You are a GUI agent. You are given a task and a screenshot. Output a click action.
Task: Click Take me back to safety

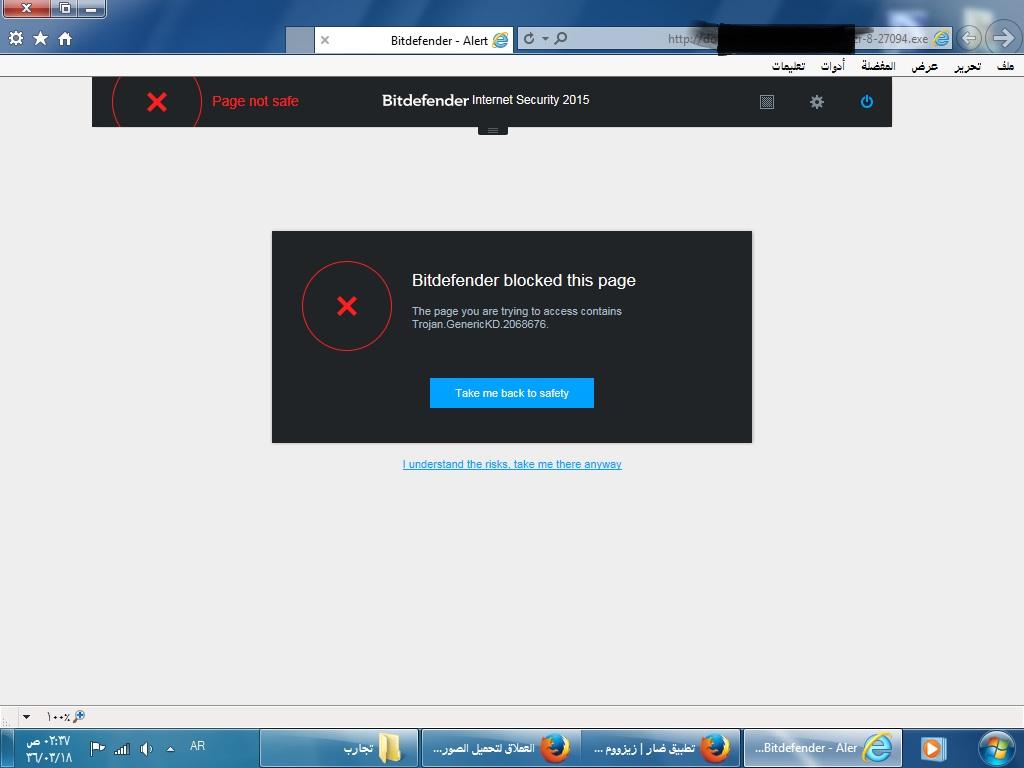point(511,393)
